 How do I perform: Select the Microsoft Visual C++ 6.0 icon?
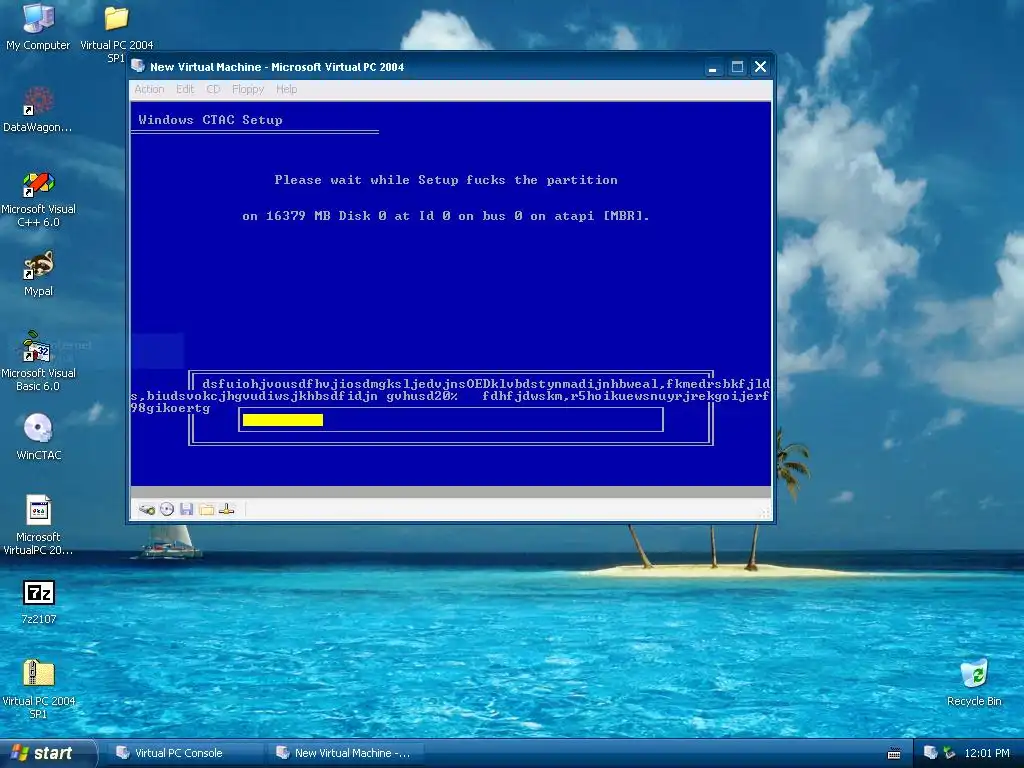[x=38, y=199]
